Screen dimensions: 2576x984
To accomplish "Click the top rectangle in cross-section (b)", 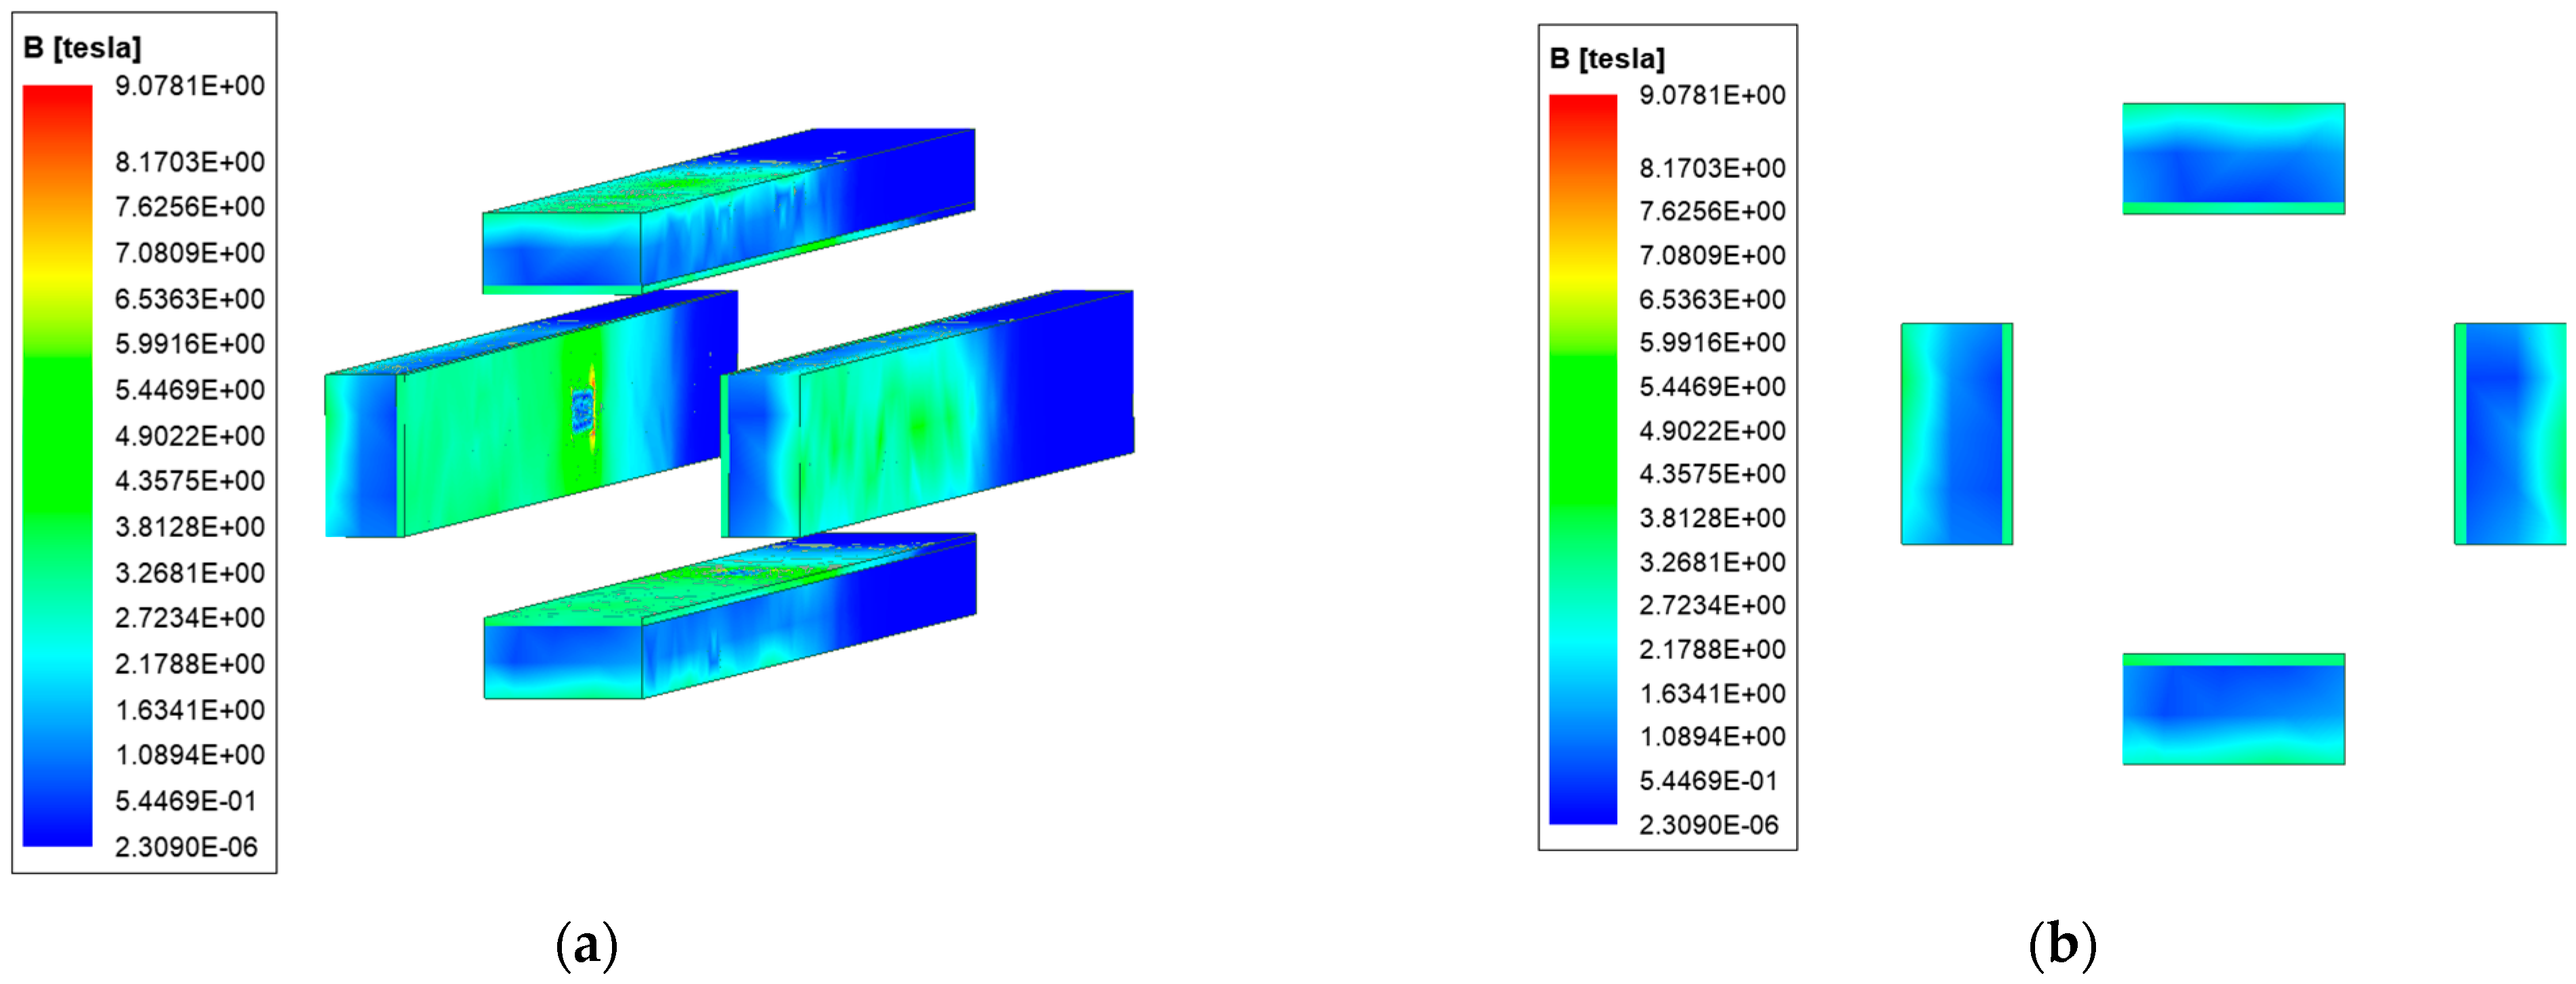I will point(2233,158).
